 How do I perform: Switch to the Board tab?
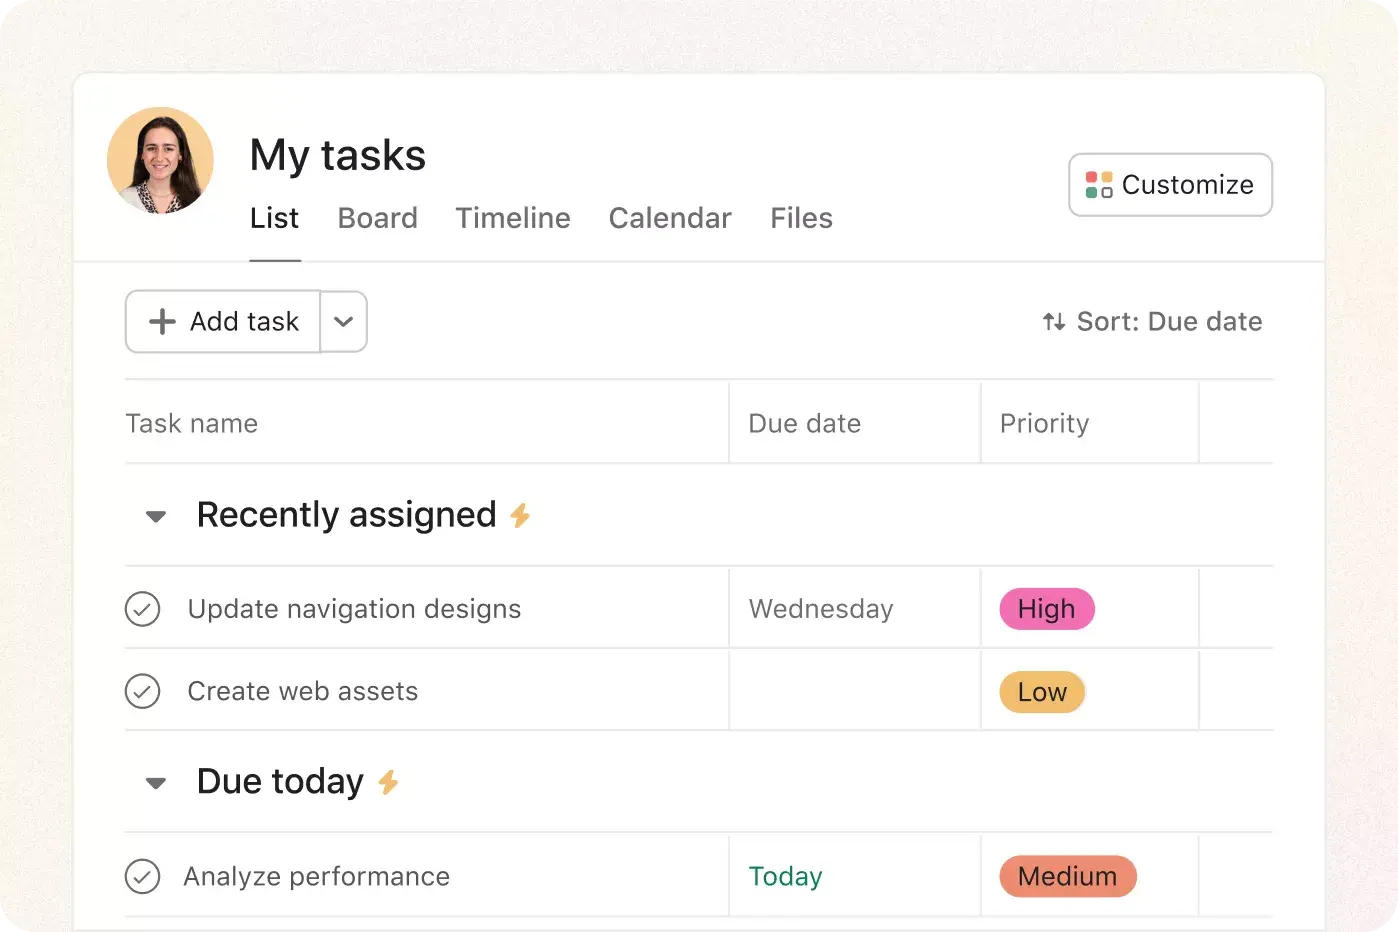click(x=377, y=218)
